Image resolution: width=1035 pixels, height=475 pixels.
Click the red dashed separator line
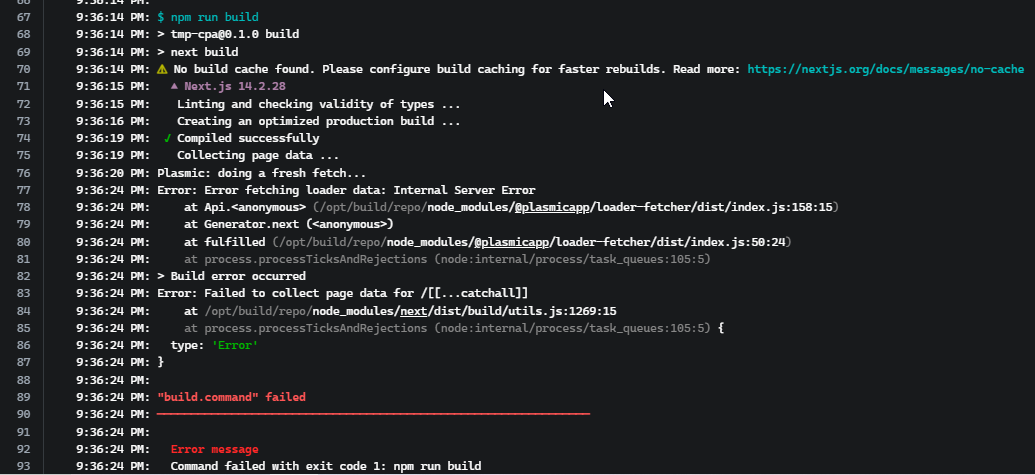[374, 414]
